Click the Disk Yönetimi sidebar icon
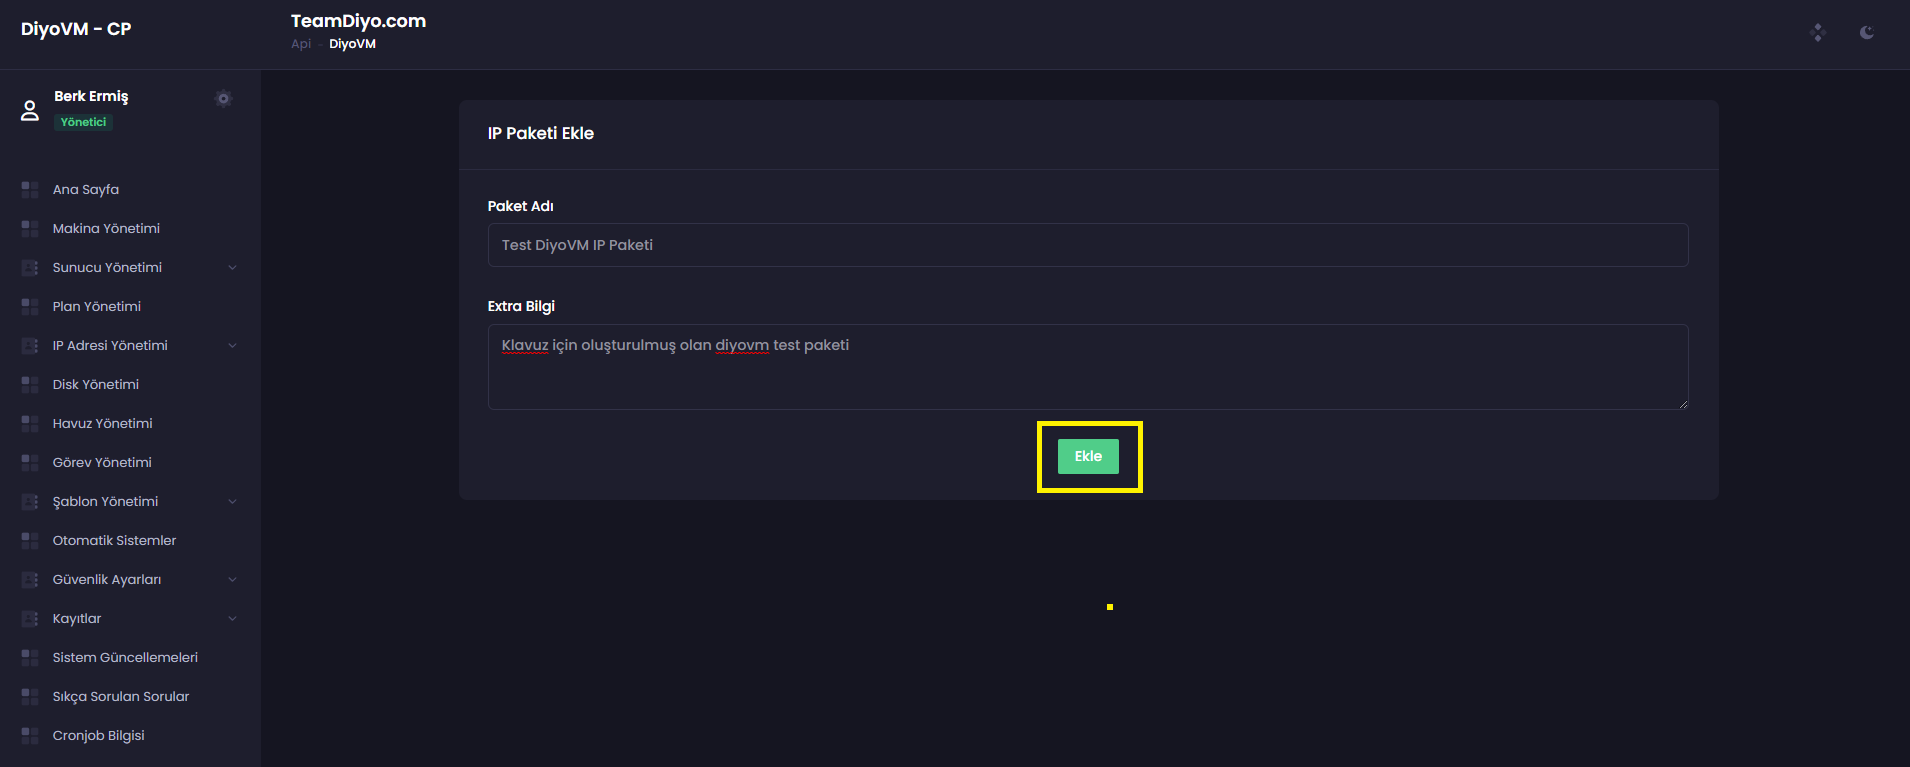 coord(30,384)
